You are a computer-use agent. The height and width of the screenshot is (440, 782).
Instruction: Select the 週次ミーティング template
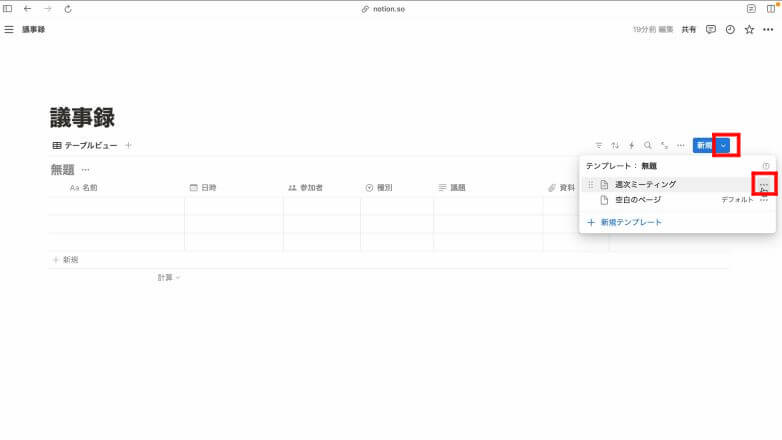[x=645, y=184]
